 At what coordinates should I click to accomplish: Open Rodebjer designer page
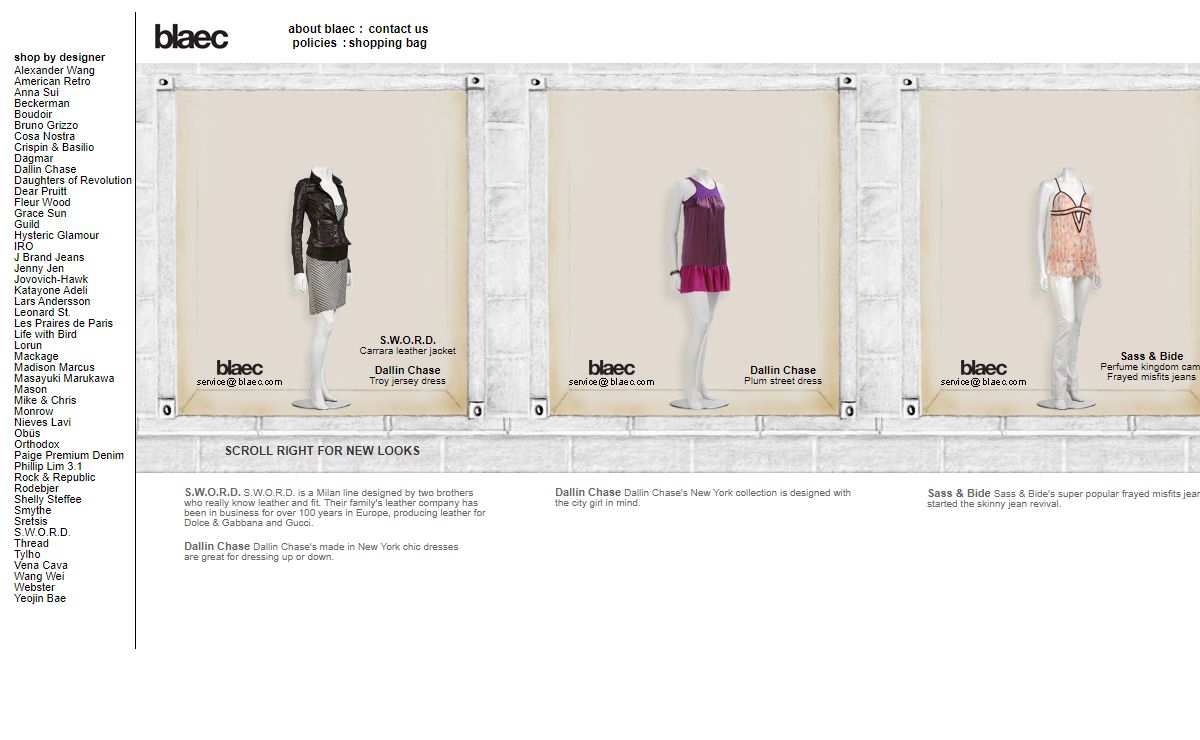pos(36,488)
